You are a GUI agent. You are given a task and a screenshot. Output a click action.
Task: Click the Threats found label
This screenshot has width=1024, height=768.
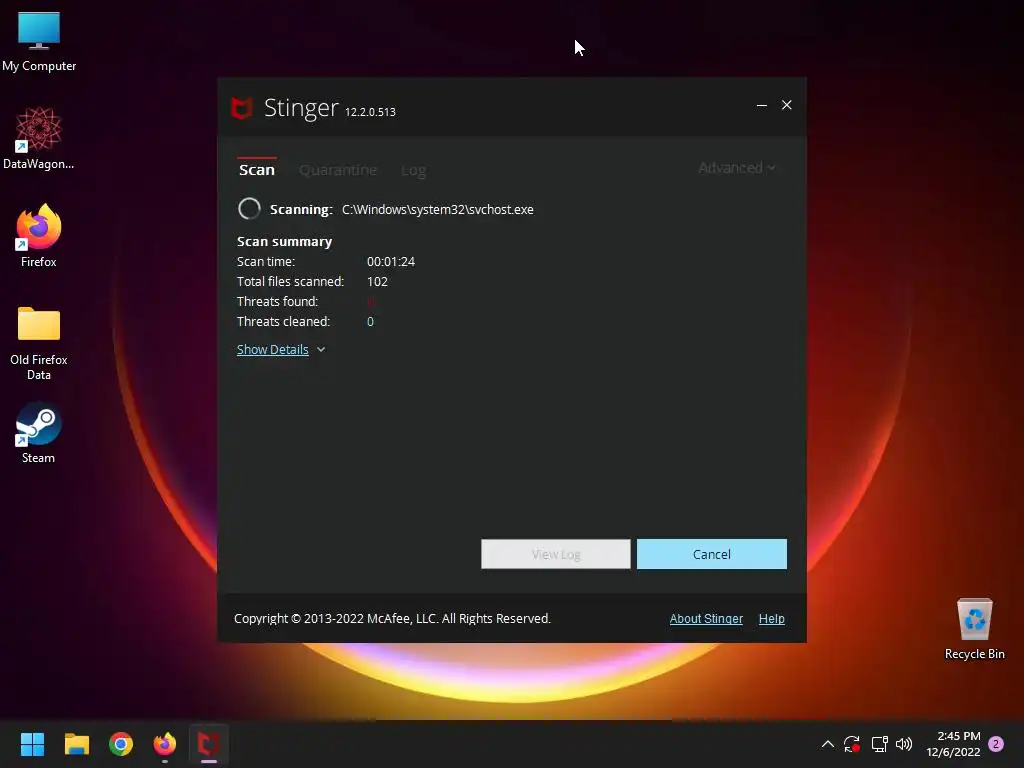tap(277, 301)
